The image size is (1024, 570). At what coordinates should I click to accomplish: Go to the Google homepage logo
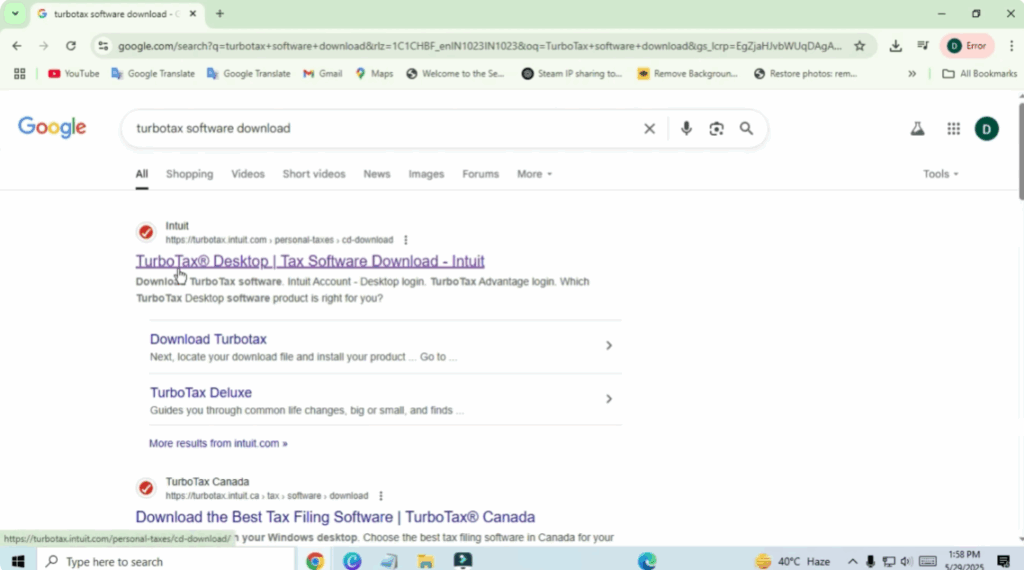click(x=52, y=127)
